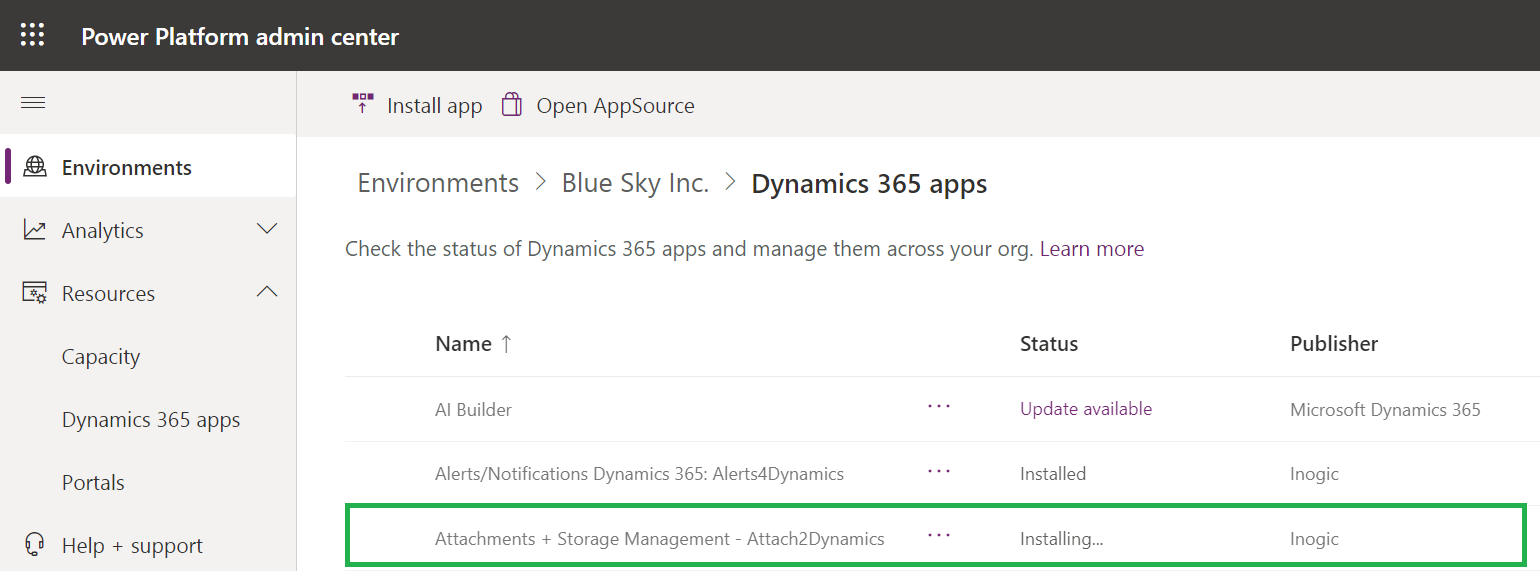Screen dimensions: 1540x571
Task: Expand the Analytics section chevron
Action: coord(267,229)
